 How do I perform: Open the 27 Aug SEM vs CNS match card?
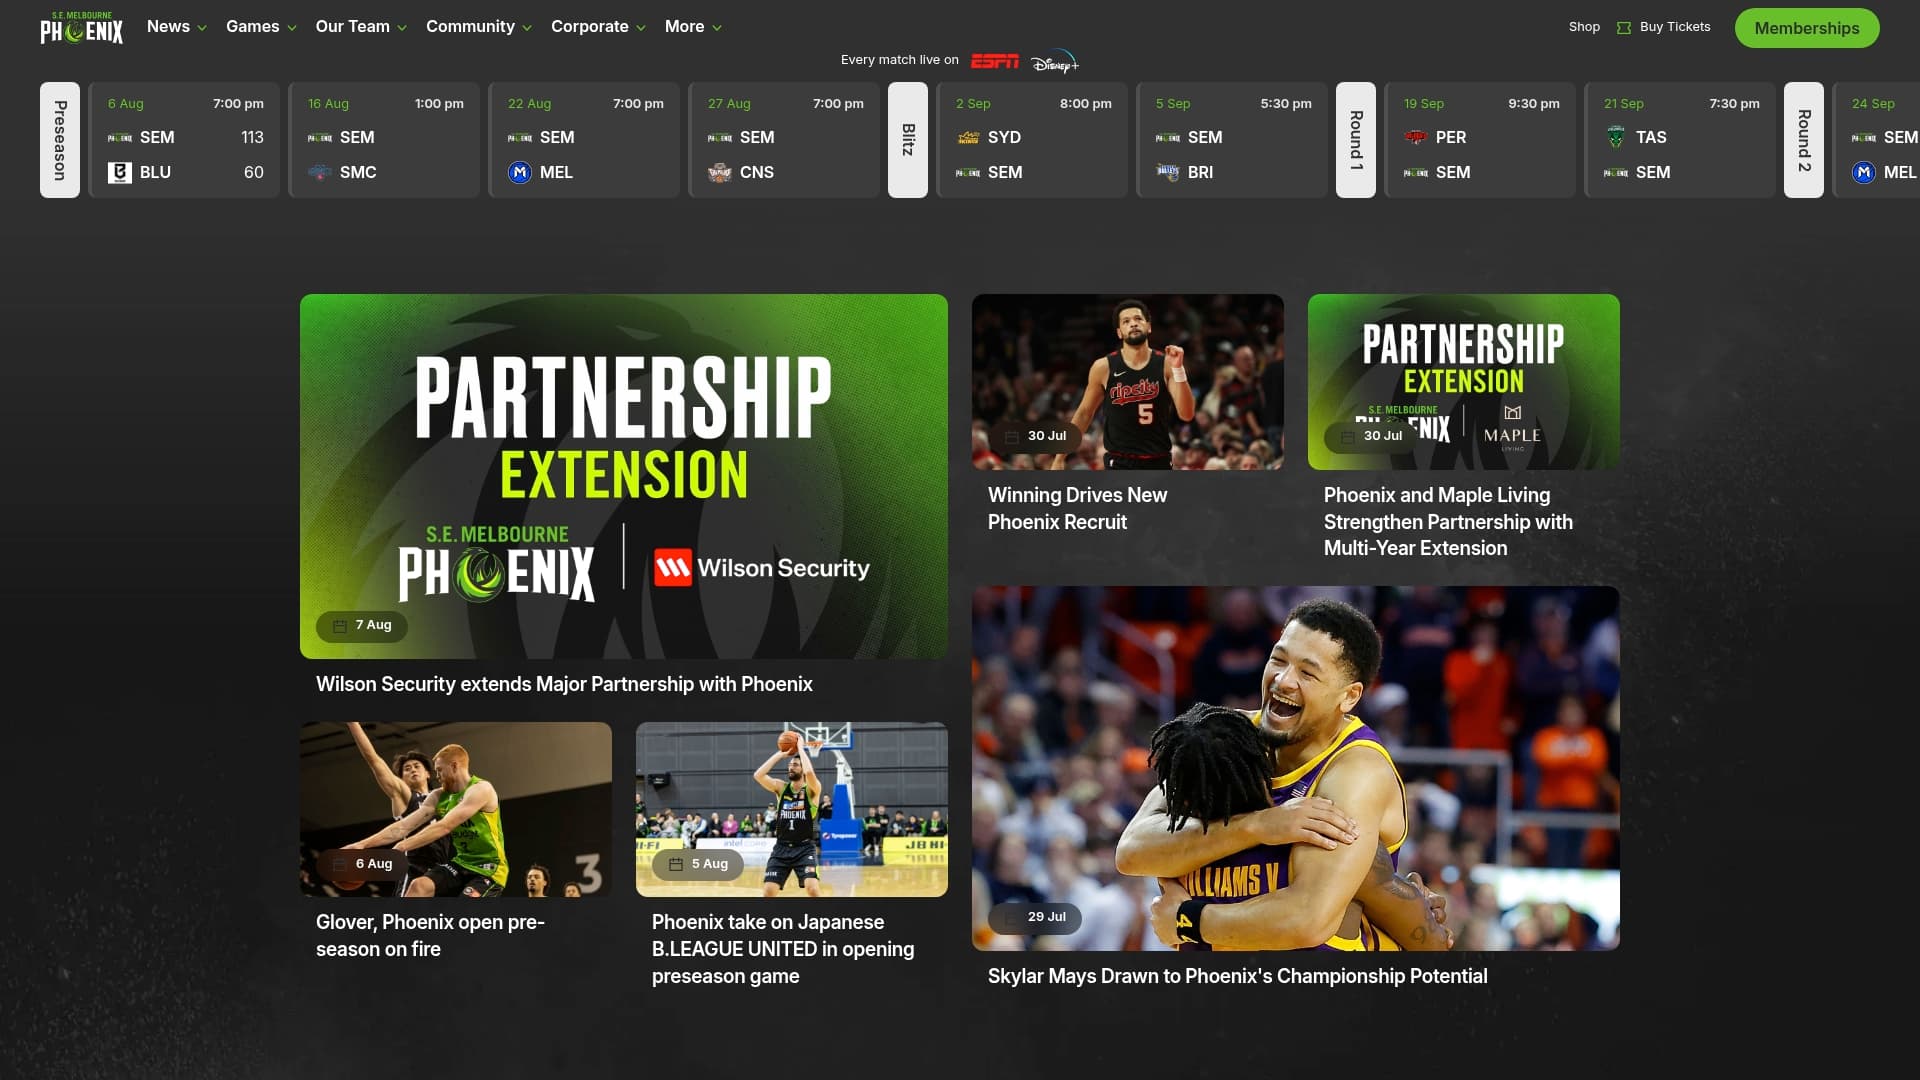pos(784,140)
